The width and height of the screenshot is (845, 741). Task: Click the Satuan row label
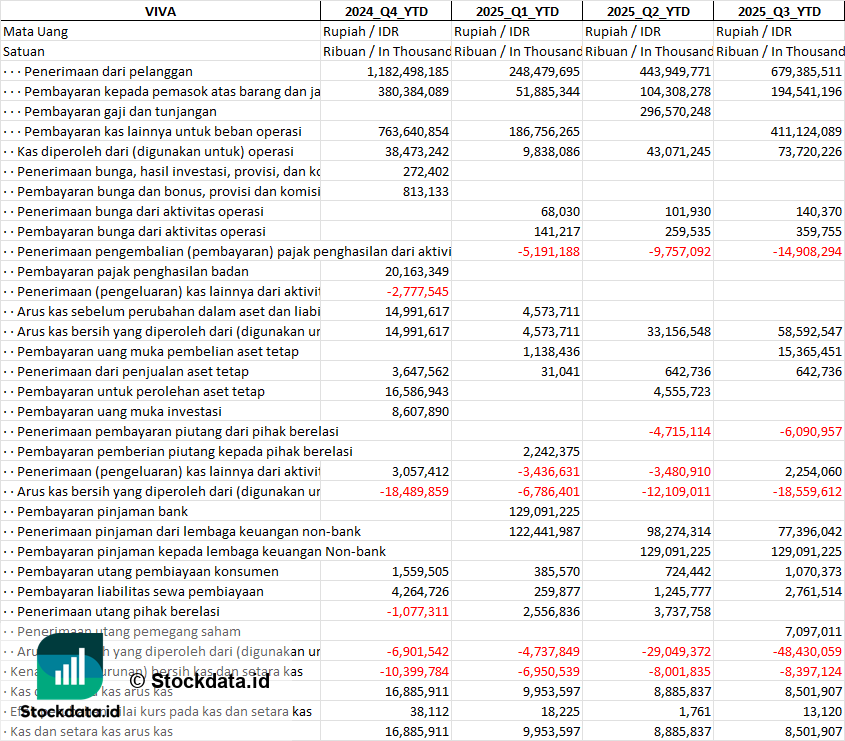[x=24, y=52]
